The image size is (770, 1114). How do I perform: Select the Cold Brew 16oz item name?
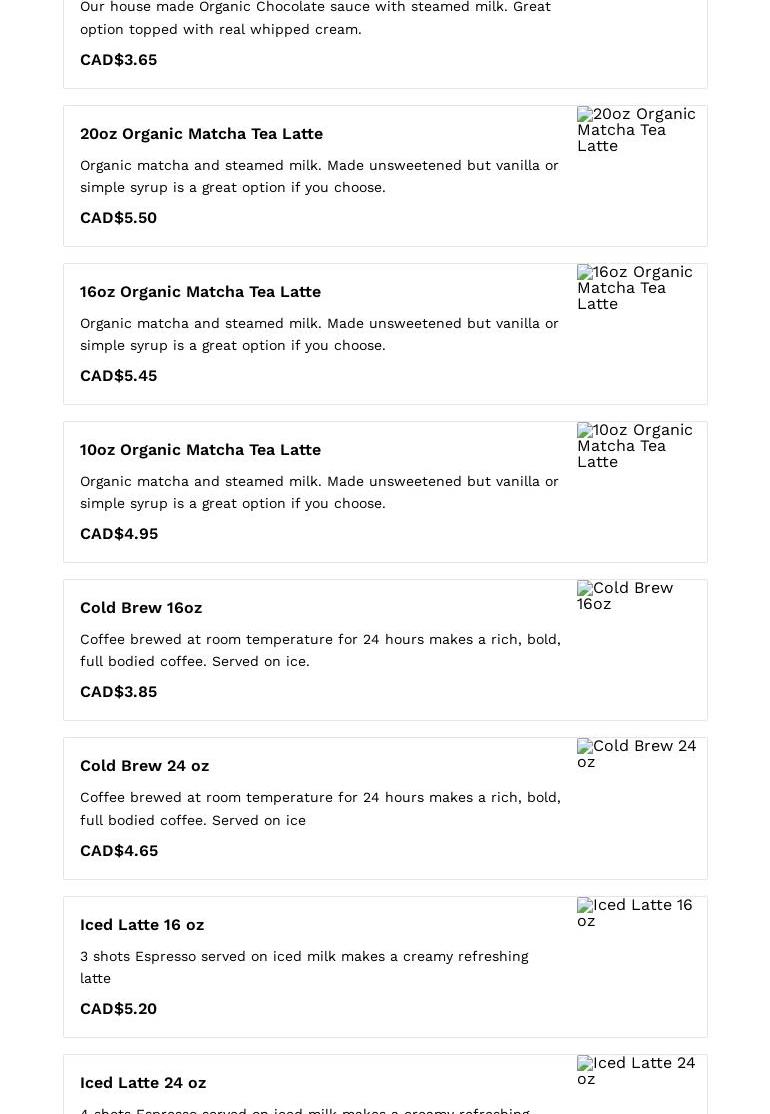click(141, 608)
